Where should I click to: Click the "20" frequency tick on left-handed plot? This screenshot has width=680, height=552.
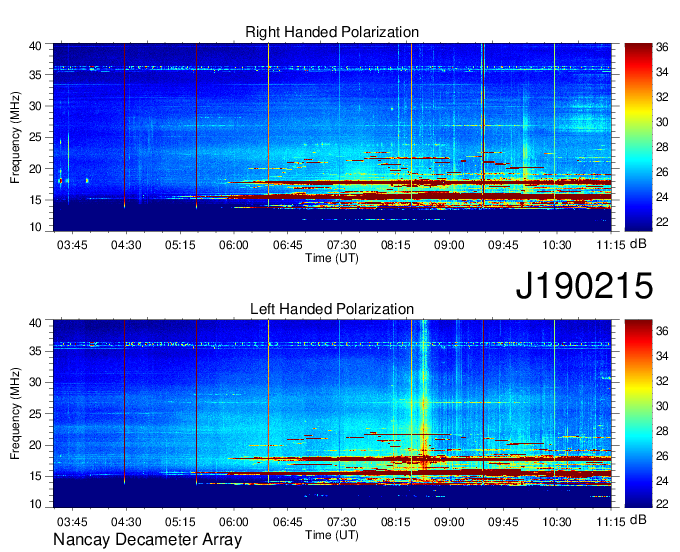pyautogui.click(x=35, y=445)
